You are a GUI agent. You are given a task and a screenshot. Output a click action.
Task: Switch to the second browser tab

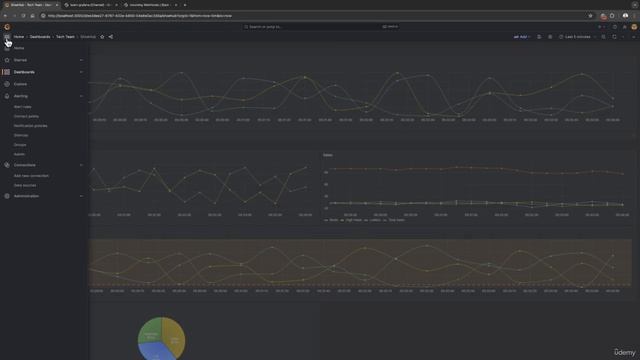(91, 5)
